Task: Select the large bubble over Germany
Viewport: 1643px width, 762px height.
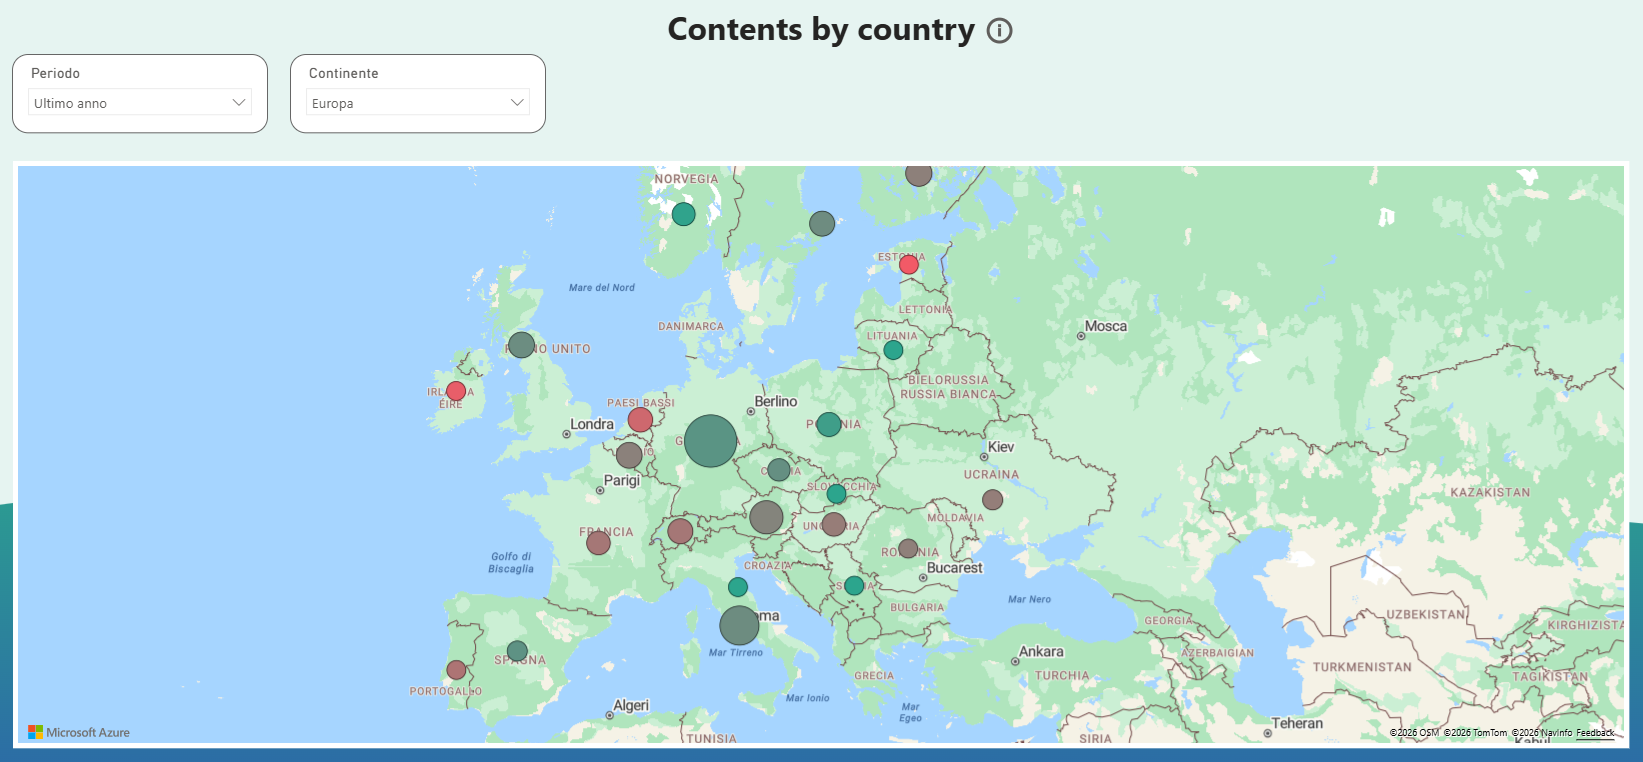Action: point(711,441)
